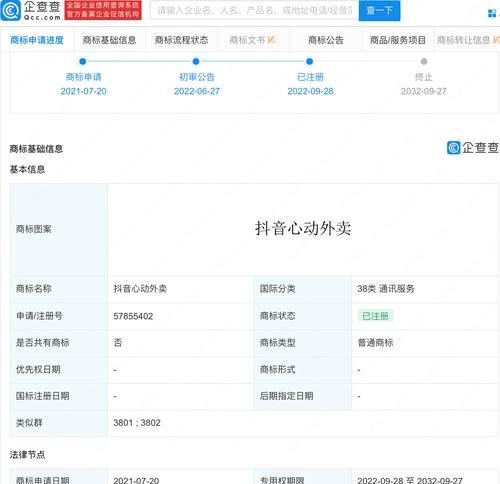The height and width of the screenshot is (484, 500).
Task: Click the search input field
Action: point(254,10)
